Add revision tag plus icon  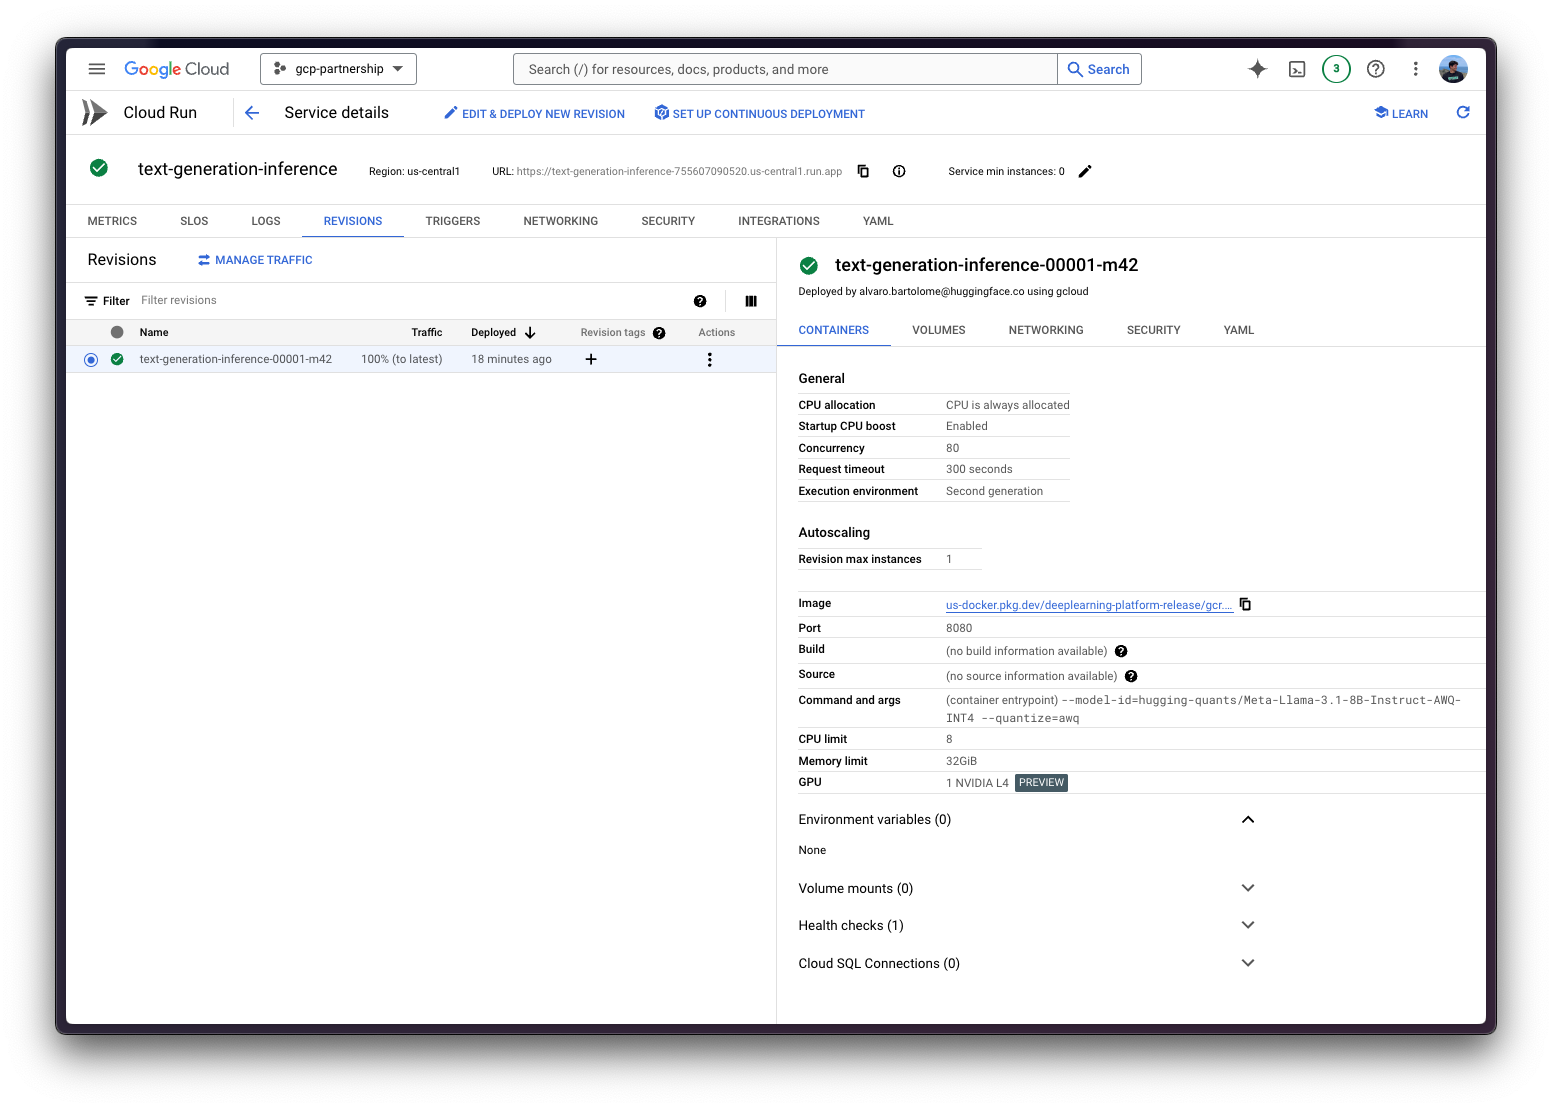[x=591, y=359]
